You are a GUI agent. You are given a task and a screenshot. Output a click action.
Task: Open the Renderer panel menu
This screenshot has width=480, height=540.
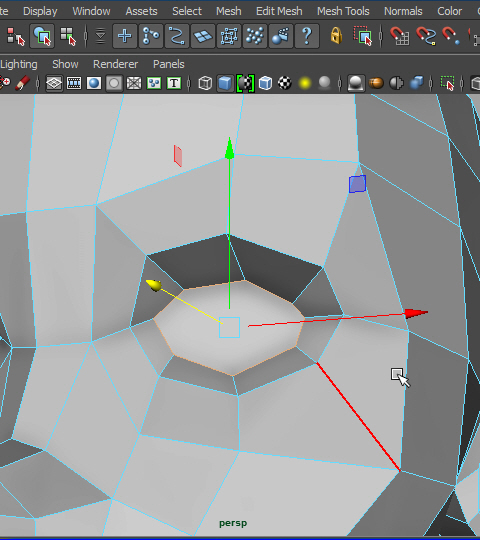pos(115,64)
